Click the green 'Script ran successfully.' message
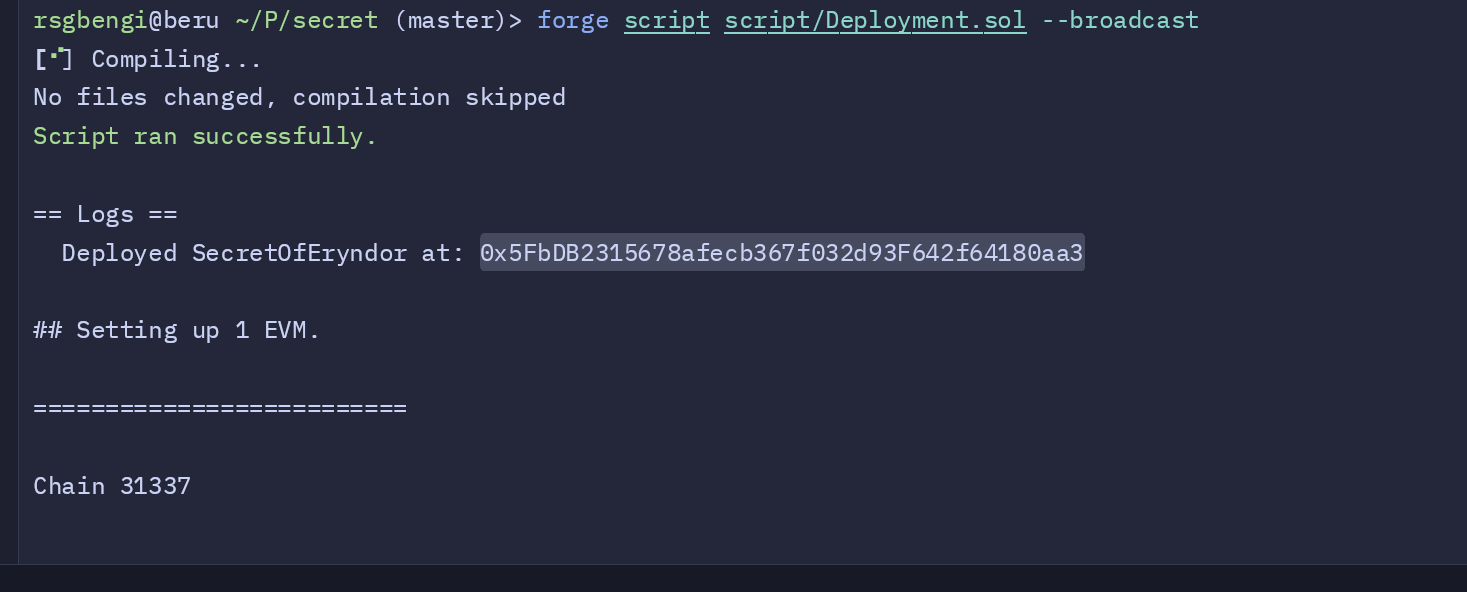This screenshot has width=1467, height=592. click(x=205, y=136)
